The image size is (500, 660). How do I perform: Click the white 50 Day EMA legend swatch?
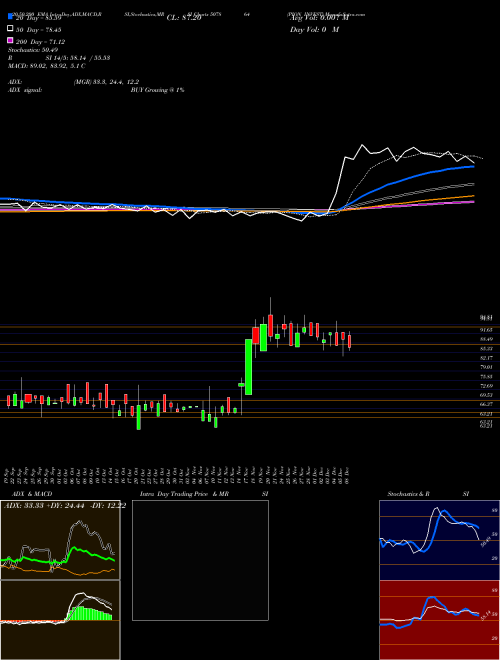click(x=10, y=29)
